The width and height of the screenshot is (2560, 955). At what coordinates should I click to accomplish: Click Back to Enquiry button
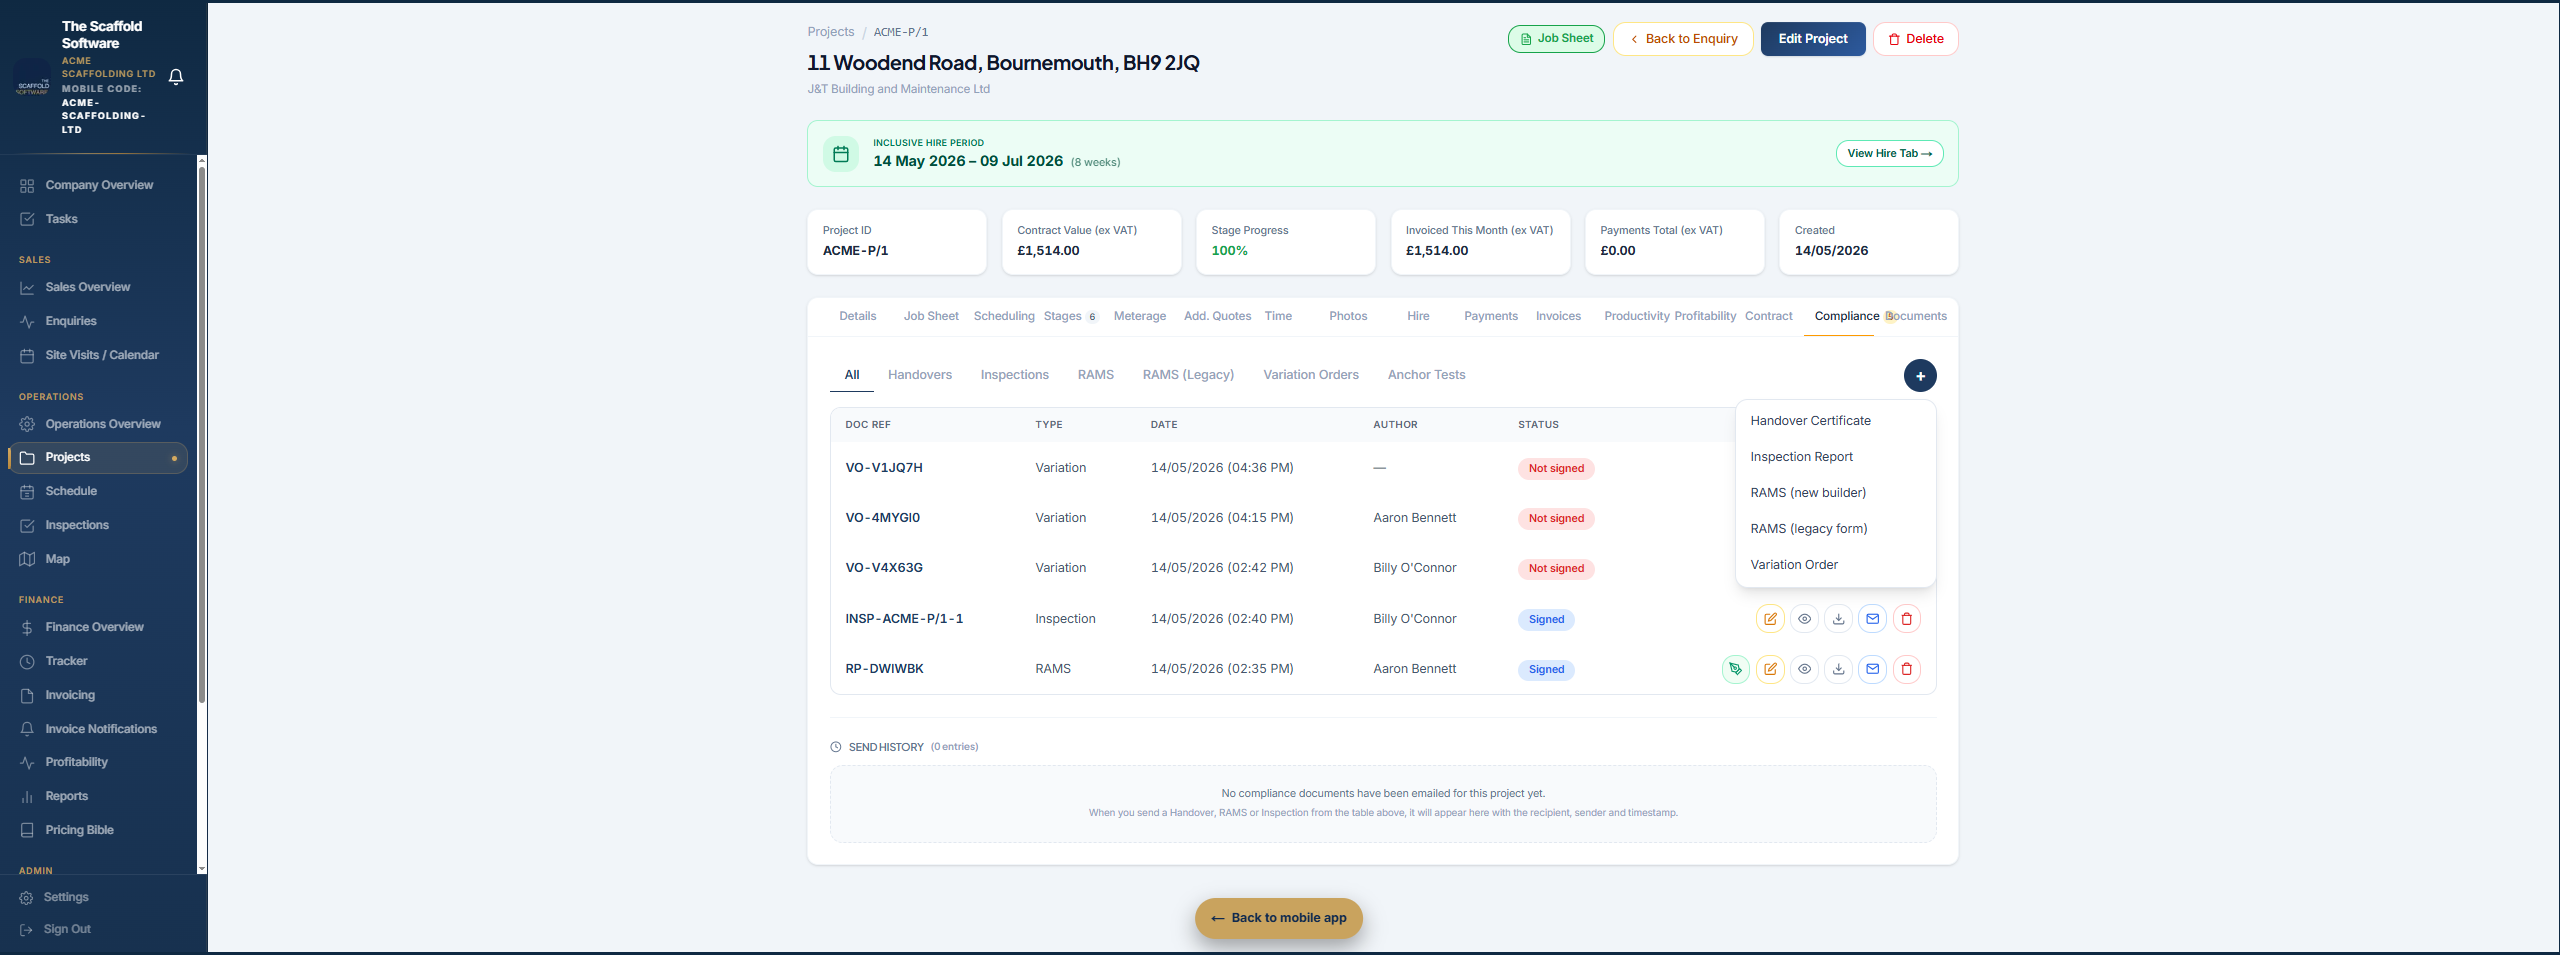[x=1683, y=39]
